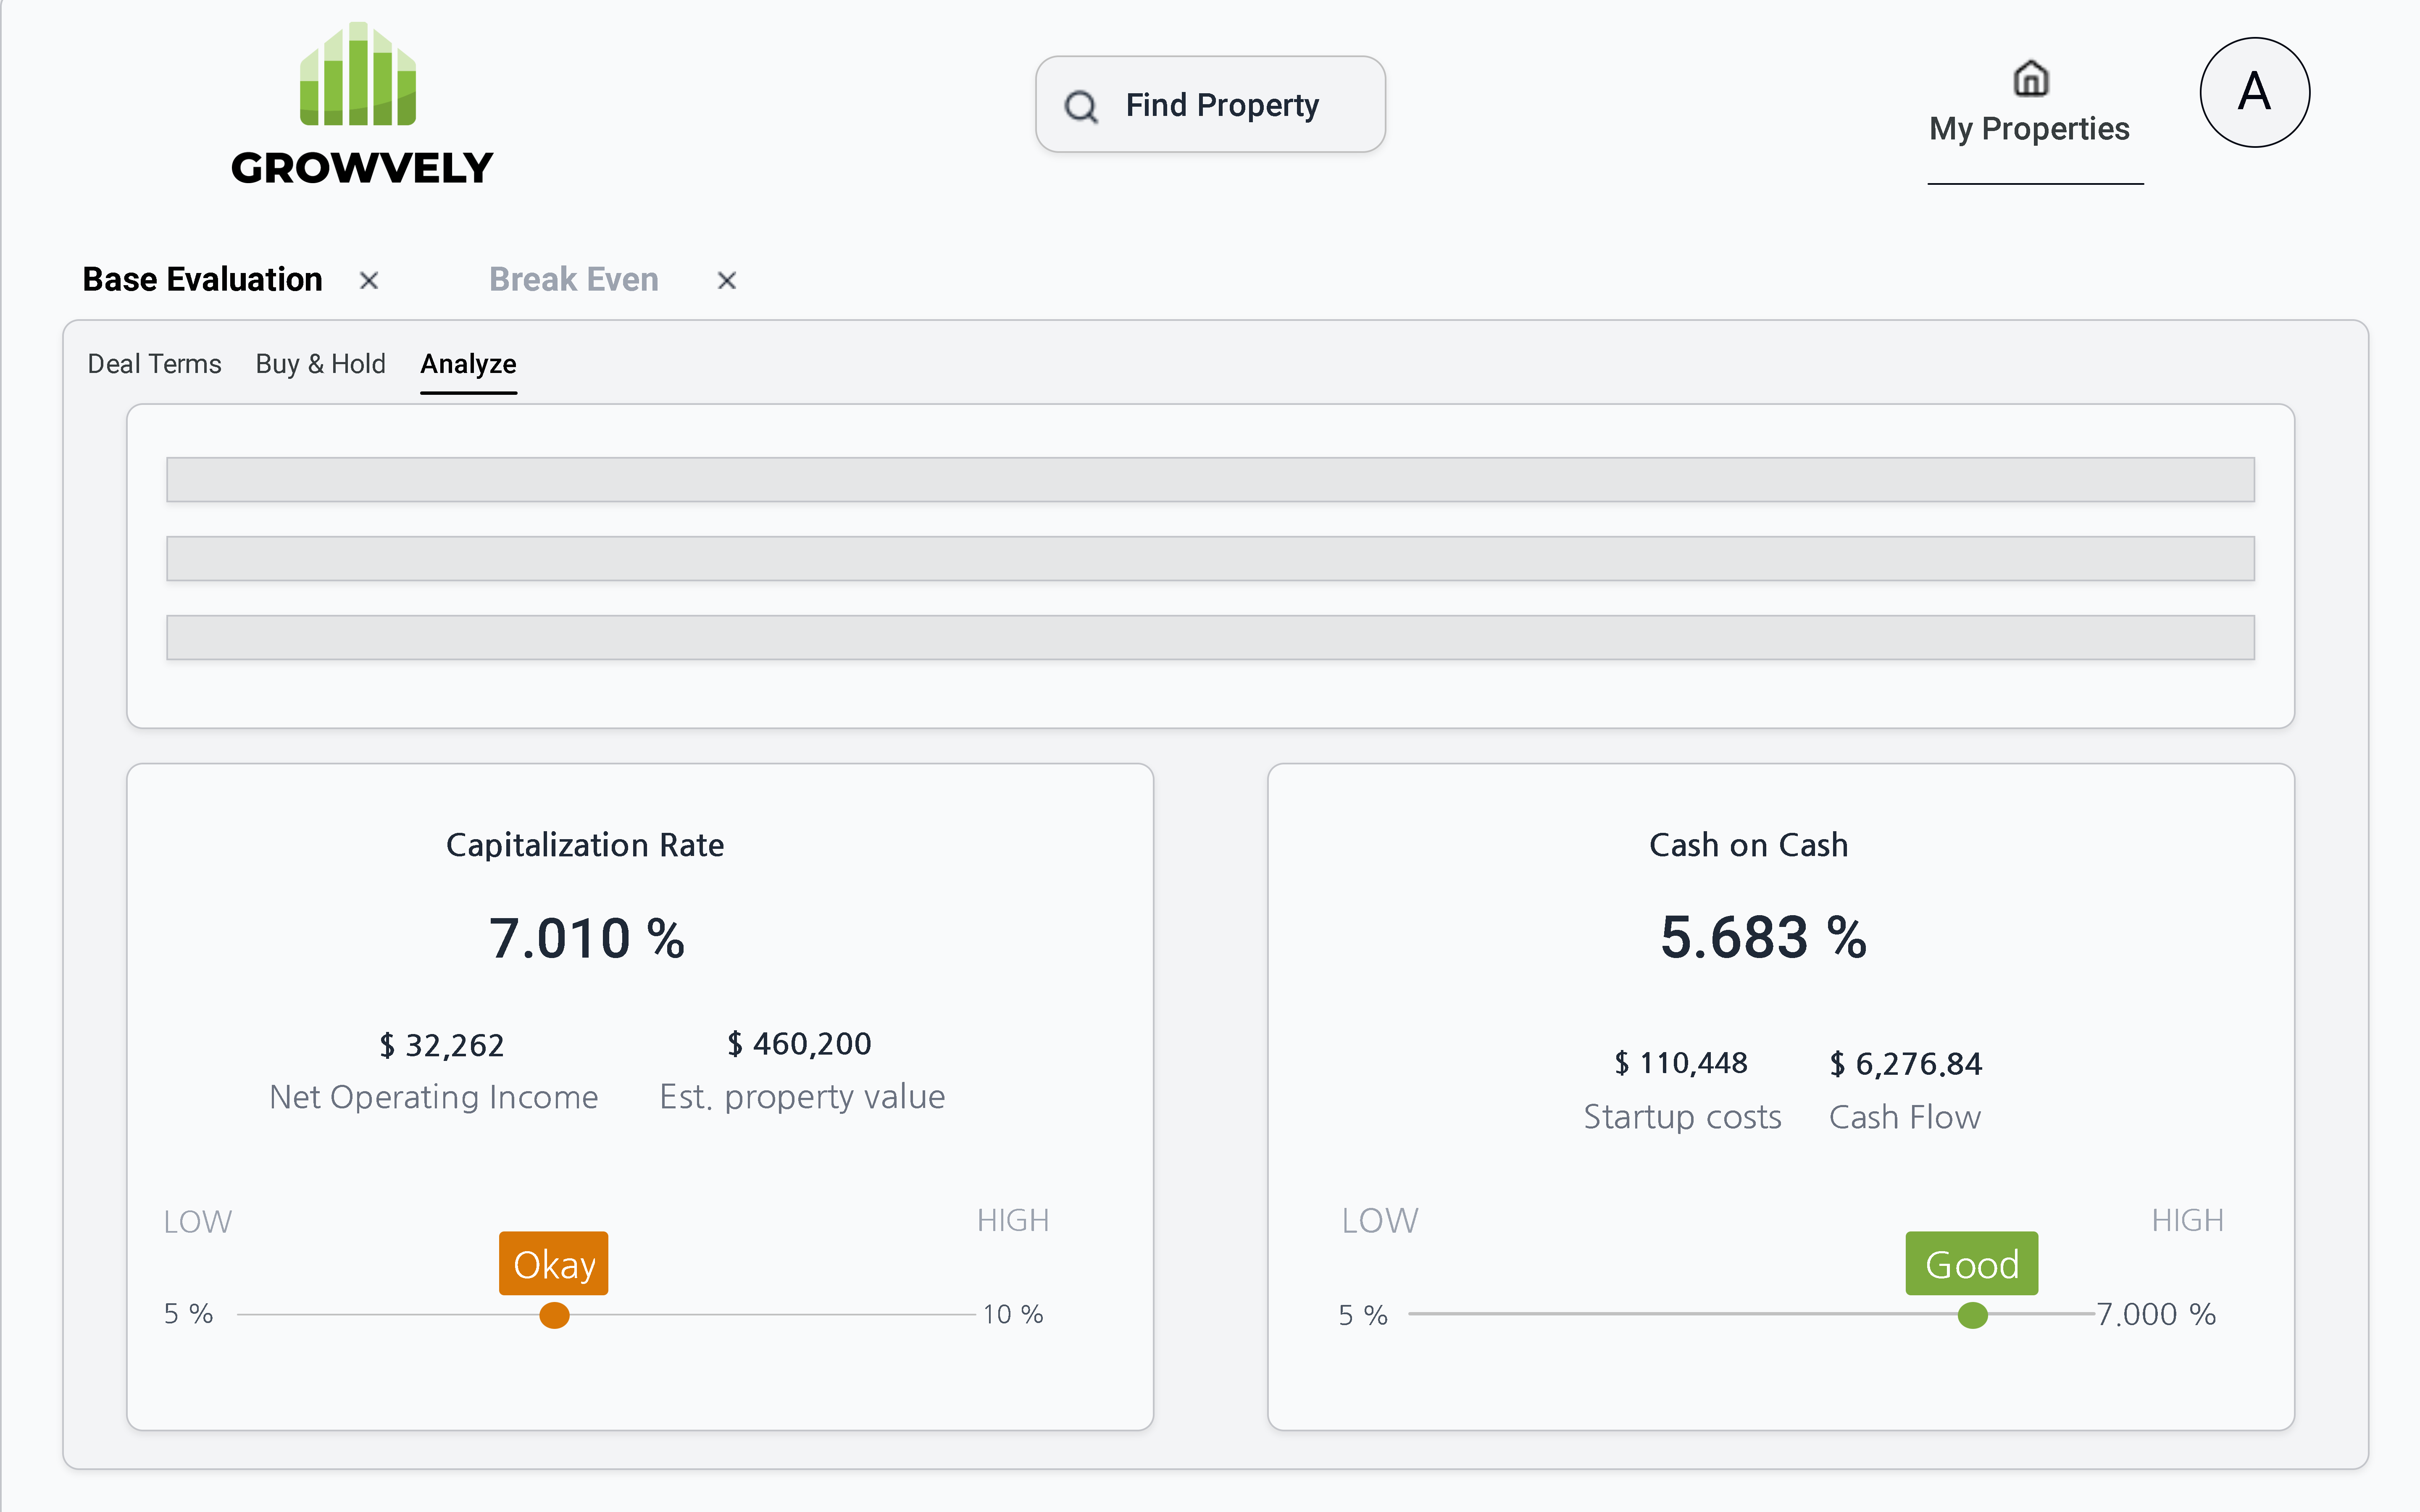
Task: Click the My Properties house icon
Action: [x=2030, y=78]
